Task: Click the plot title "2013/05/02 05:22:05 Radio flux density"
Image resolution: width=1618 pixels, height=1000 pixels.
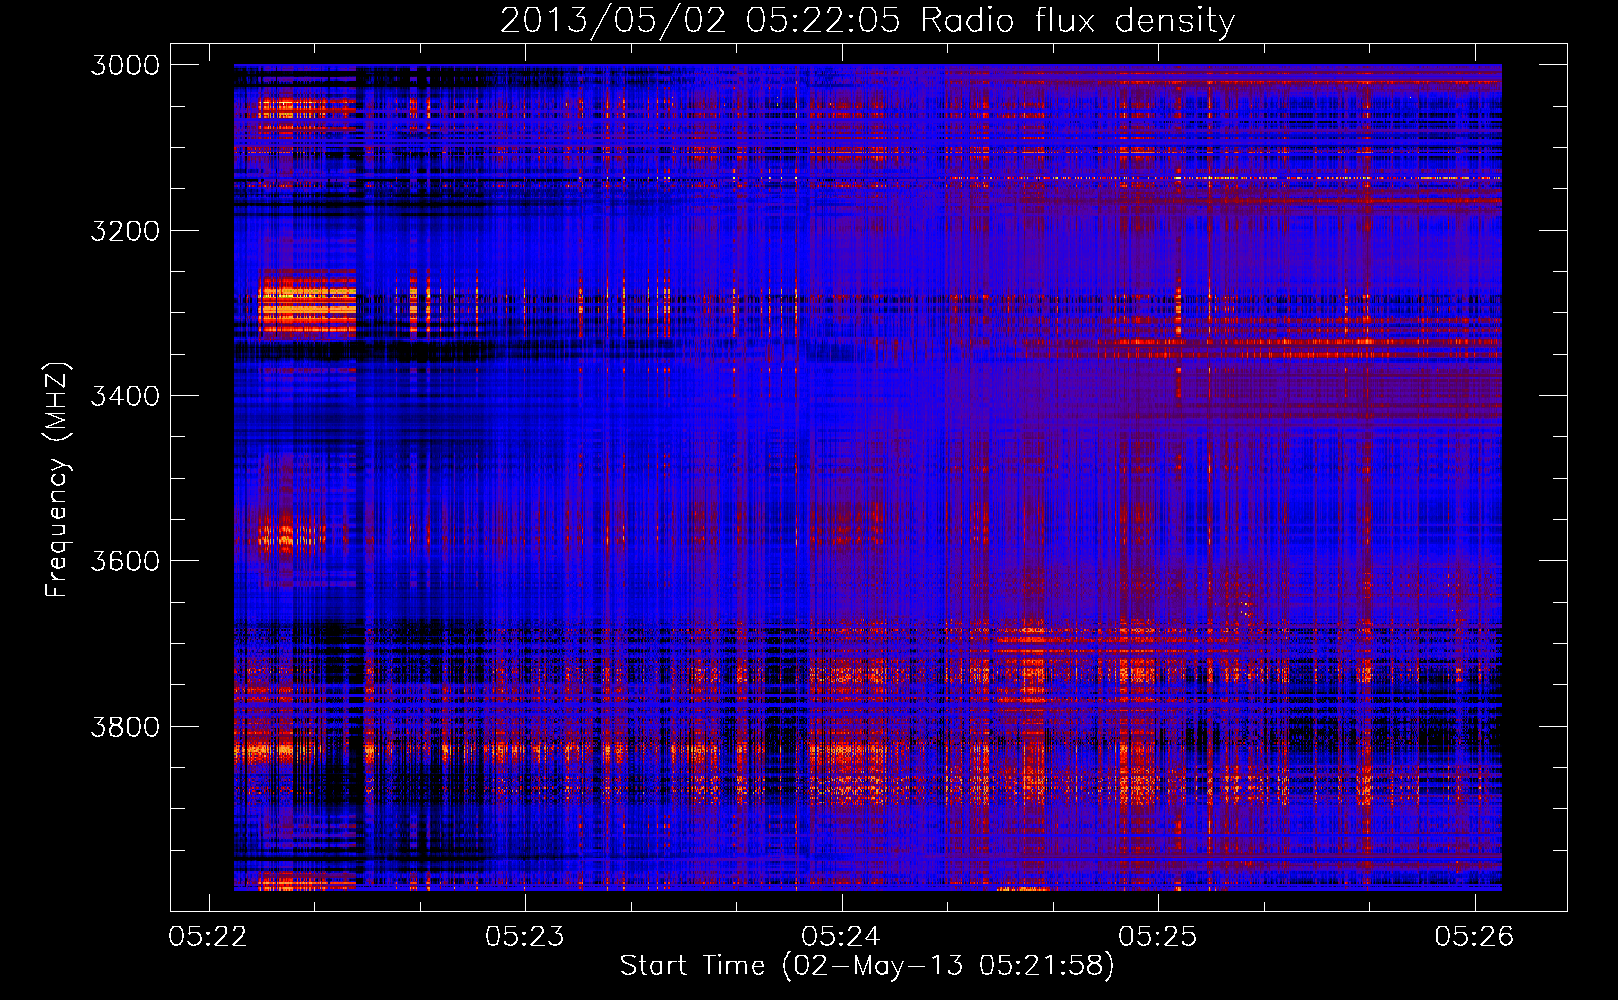Action: pos(867,20)
